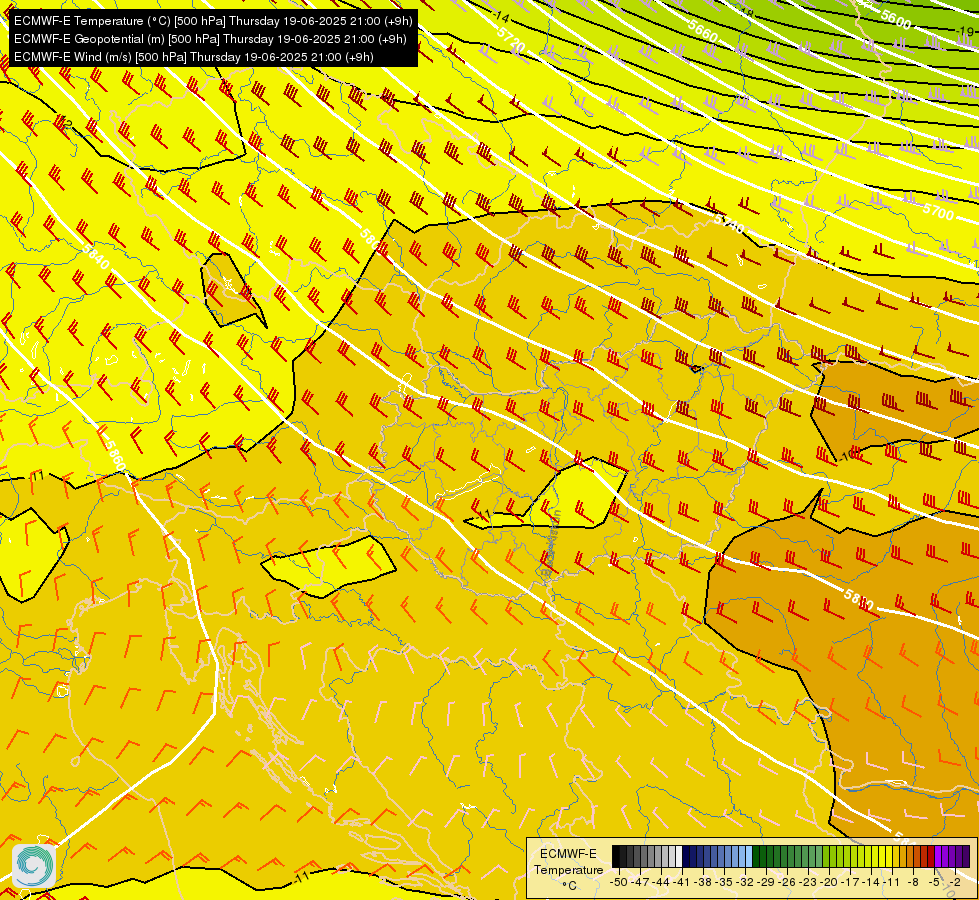Click the -44 legend tick label

coord(661,883)
